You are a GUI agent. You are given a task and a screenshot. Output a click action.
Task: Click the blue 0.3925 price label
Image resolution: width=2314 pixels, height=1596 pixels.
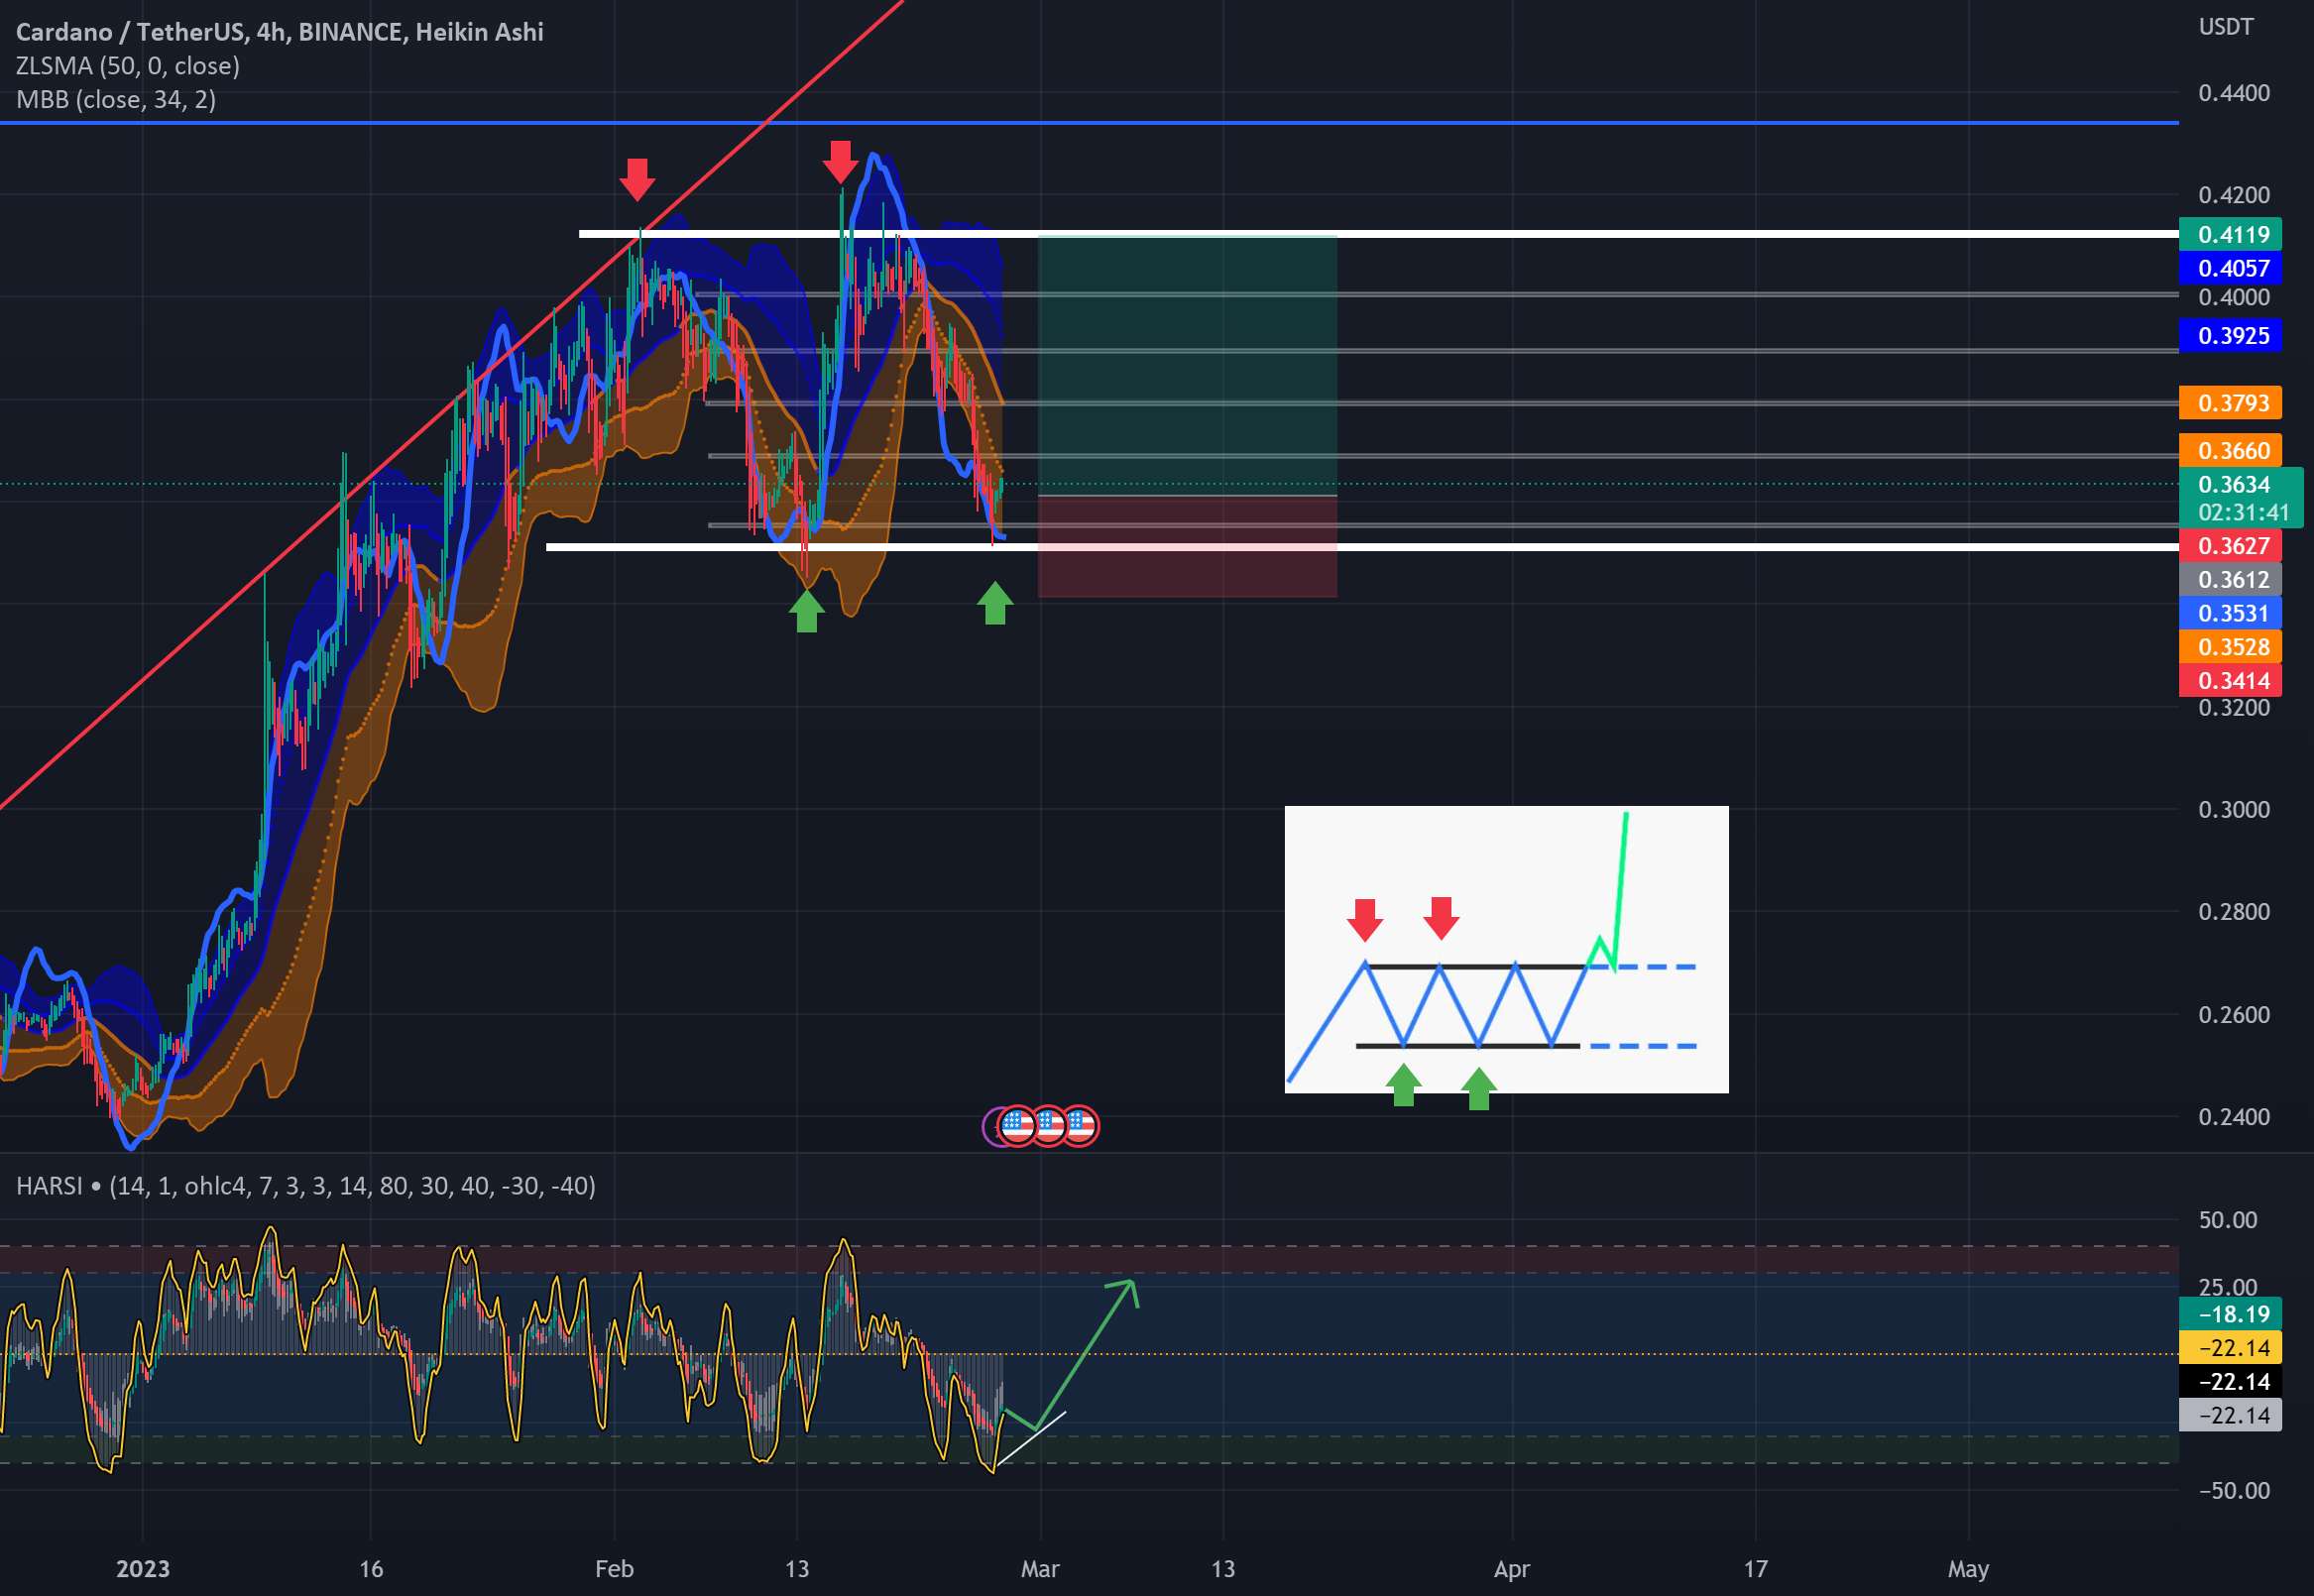2230,335
